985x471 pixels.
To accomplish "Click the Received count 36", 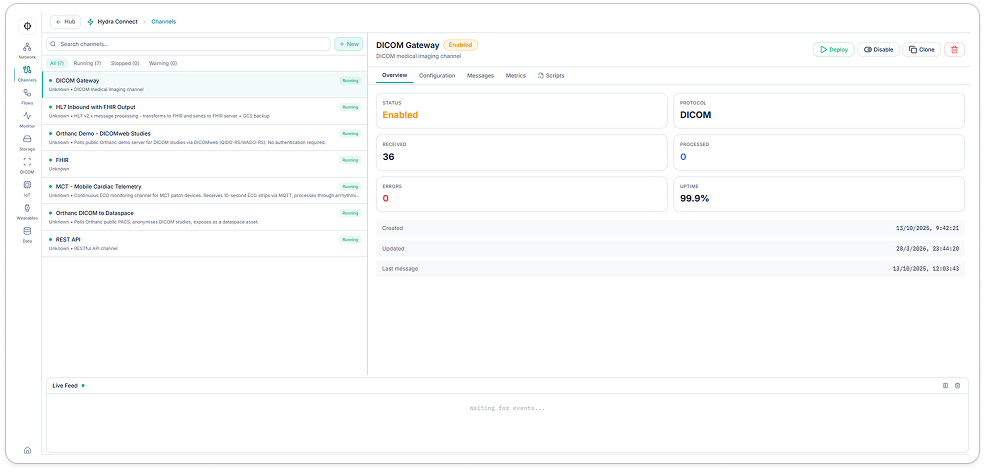I will pyautogui.click(x=388, y=157).
